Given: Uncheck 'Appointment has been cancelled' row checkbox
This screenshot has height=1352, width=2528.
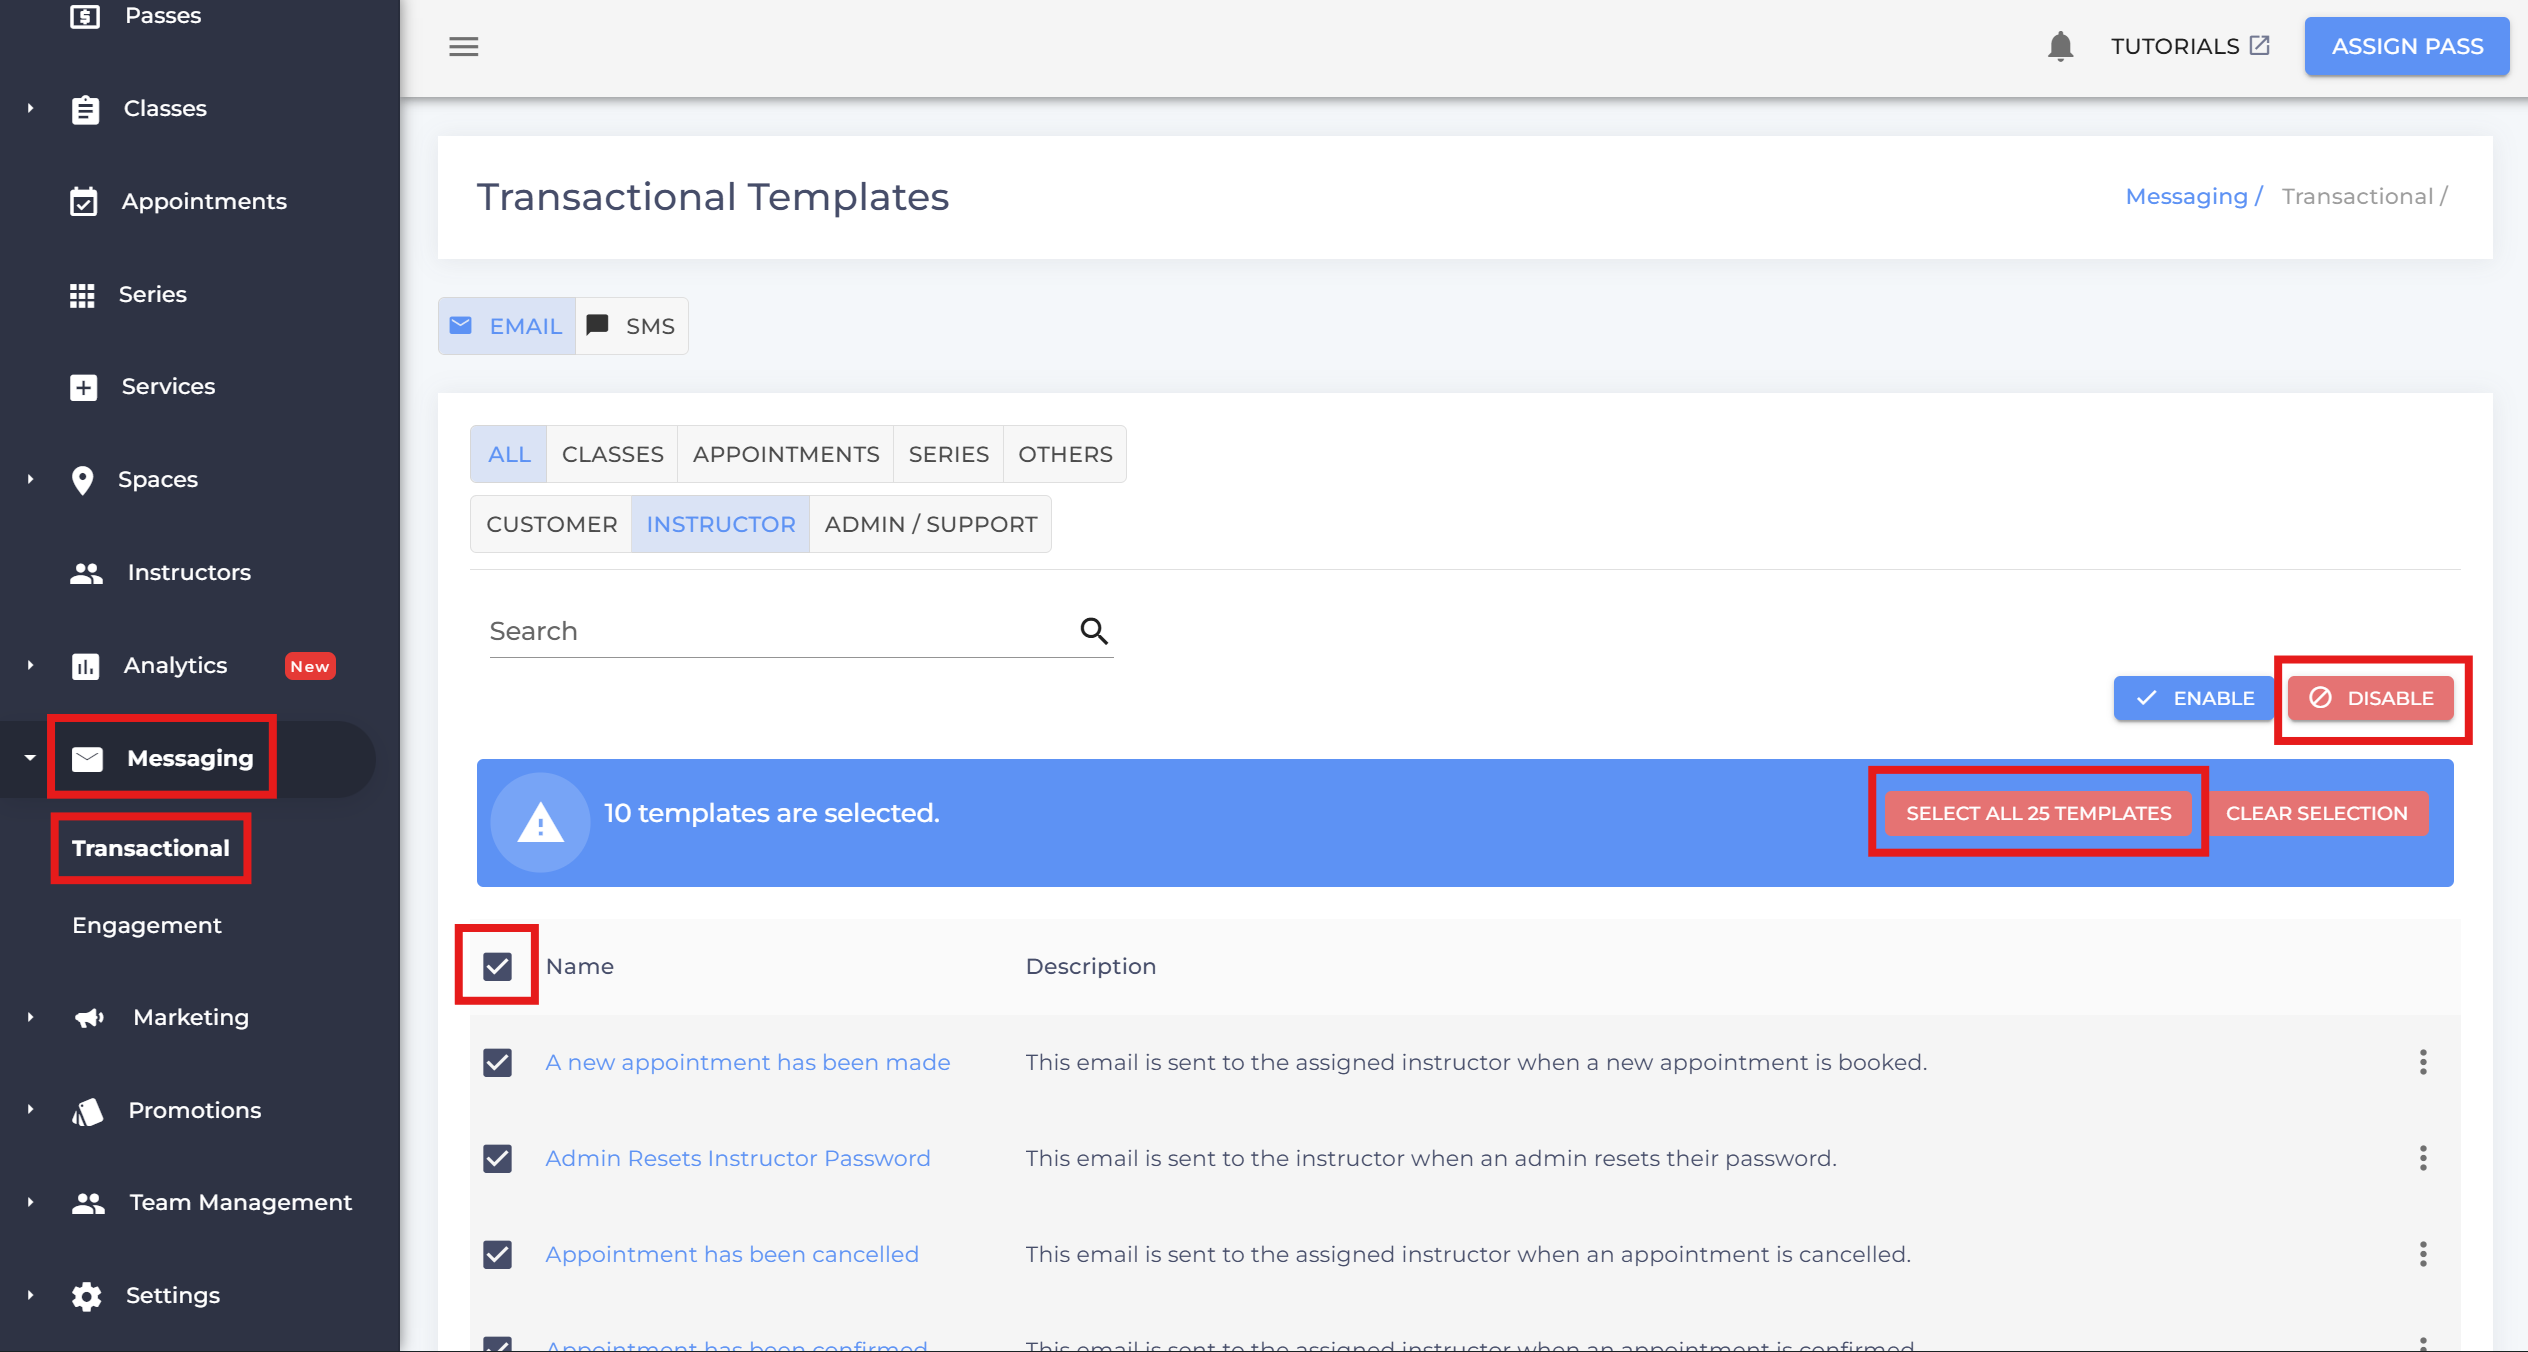Looking at the screenshot, I should tap(497, 1254).
